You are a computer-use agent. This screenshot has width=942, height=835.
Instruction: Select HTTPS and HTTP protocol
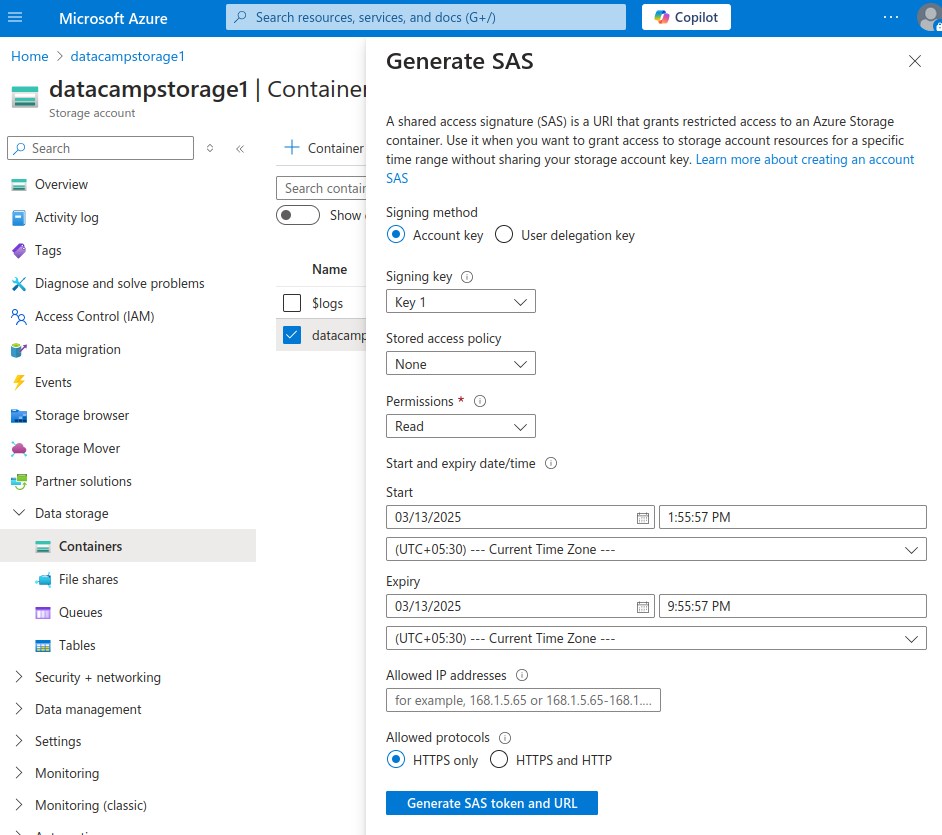(x=499, y=759)
